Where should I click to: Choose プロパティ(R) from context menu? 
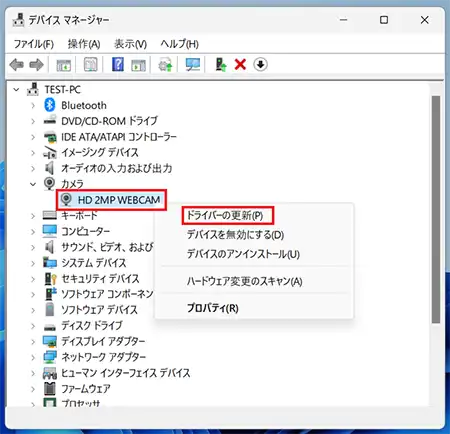(x=213, y=308)
